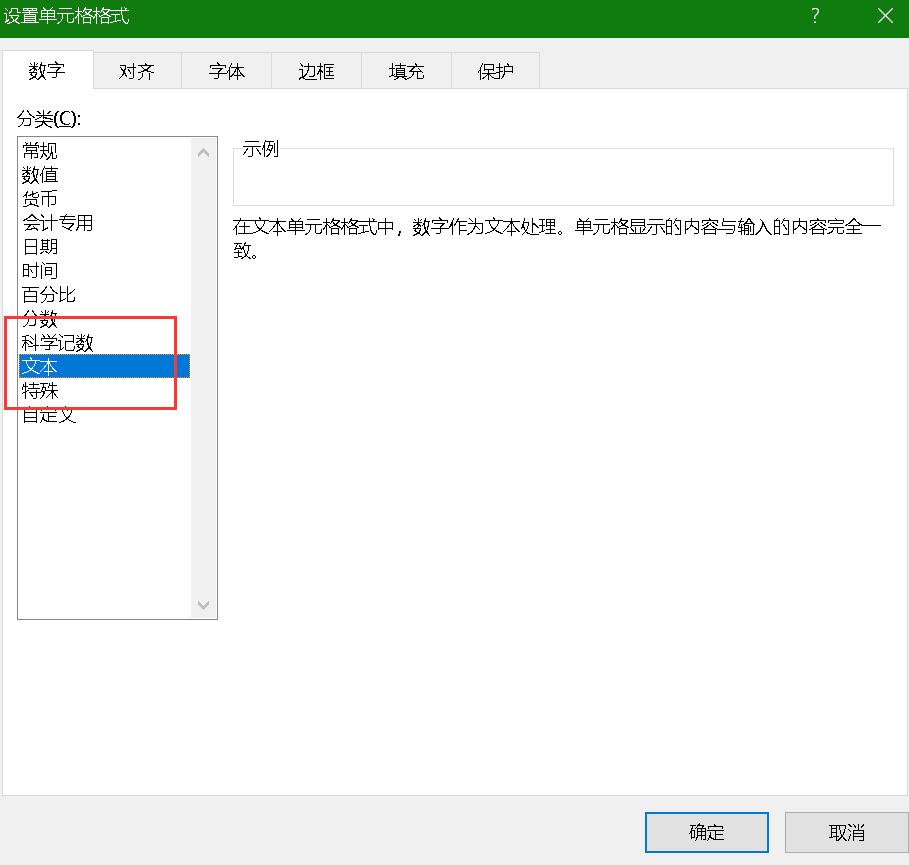Select 自定义 category

[104, 415]
